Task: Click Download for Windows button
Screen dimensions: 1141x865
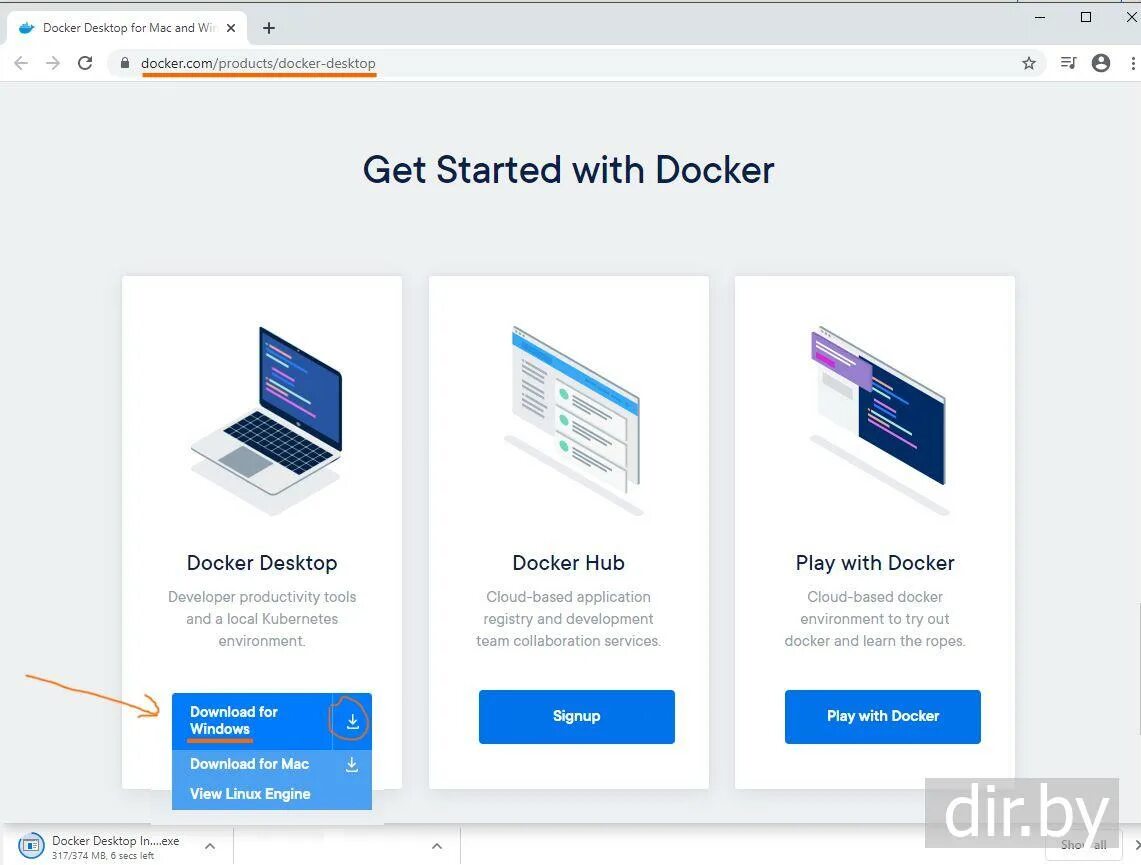Action: click(x=252, y=721)
